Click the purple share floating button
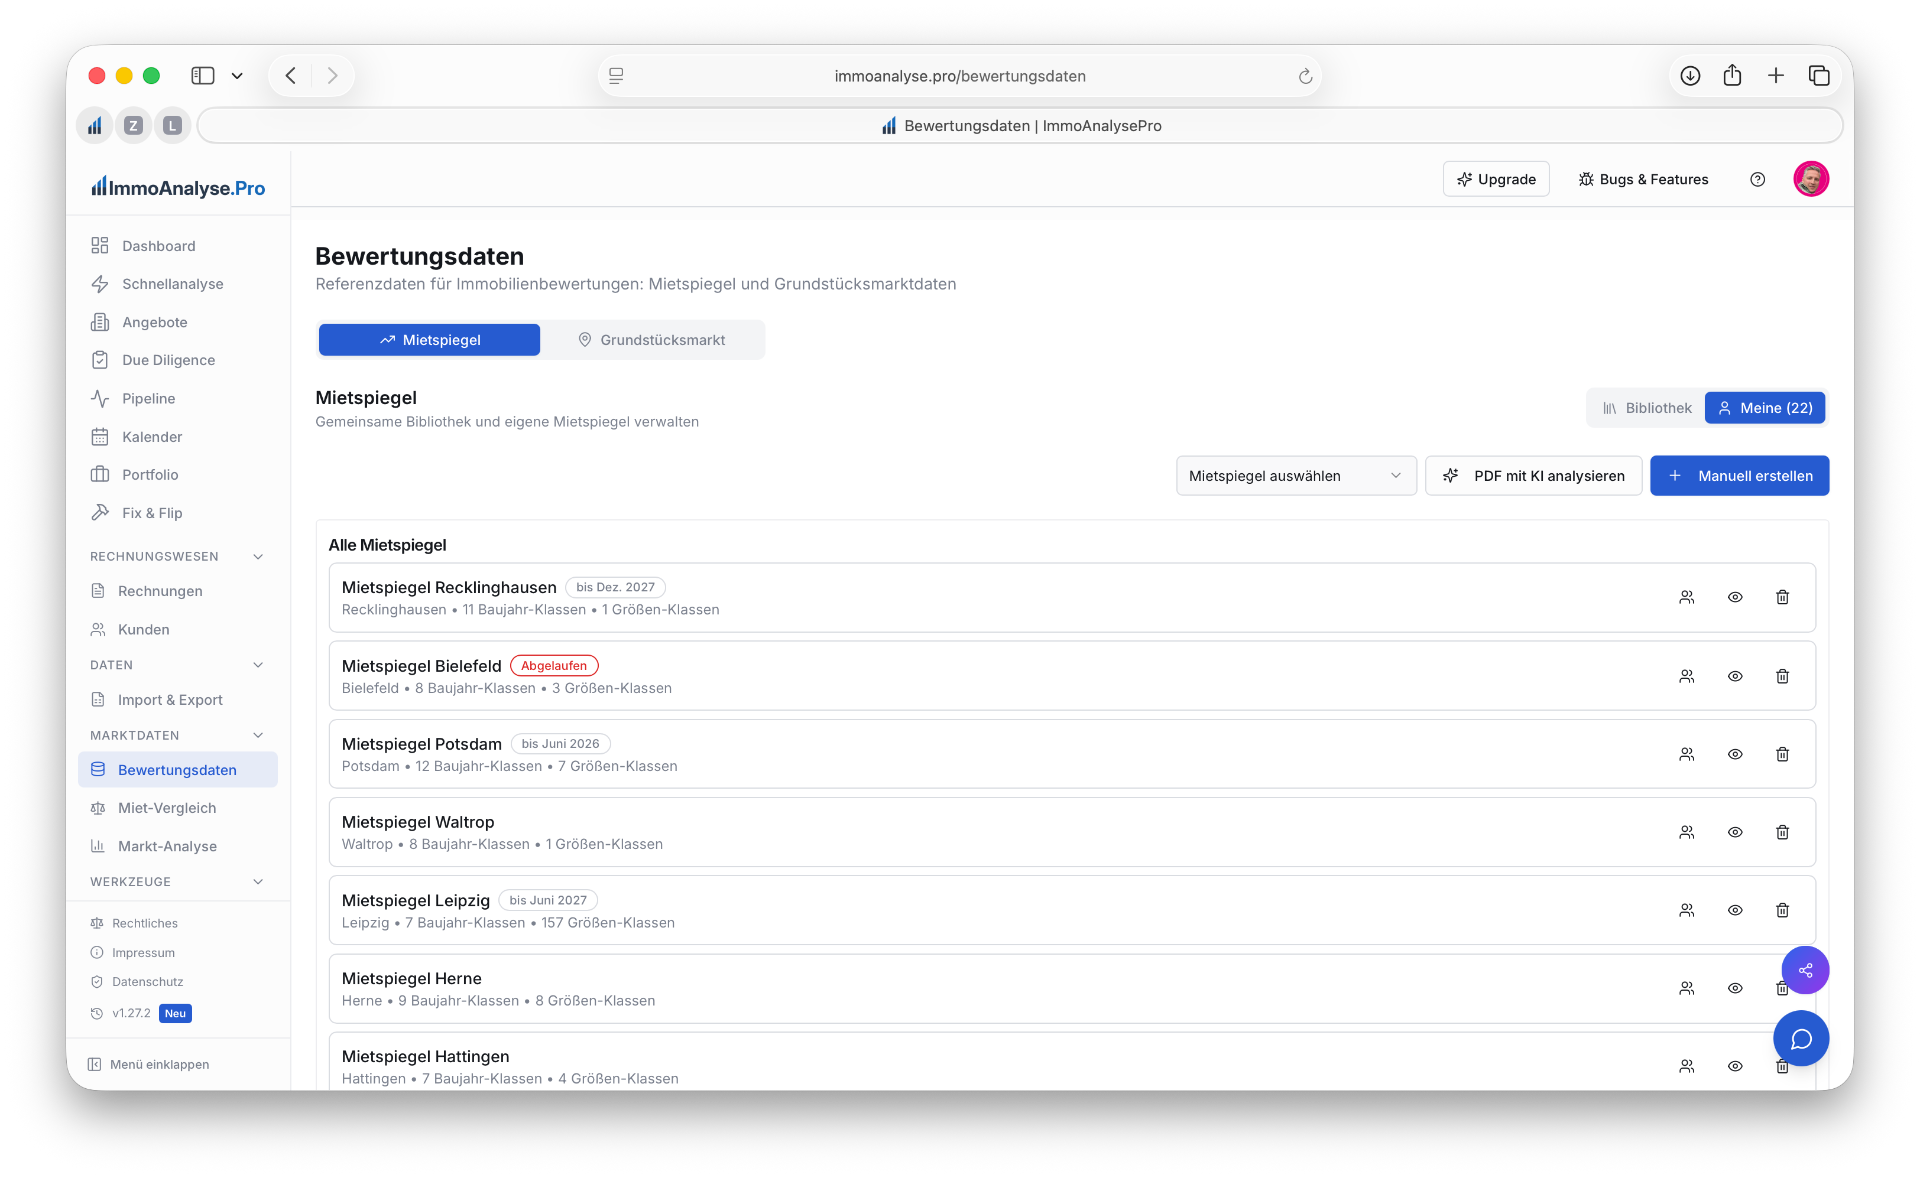The image size is (1920, 1178). point(1805,970)
